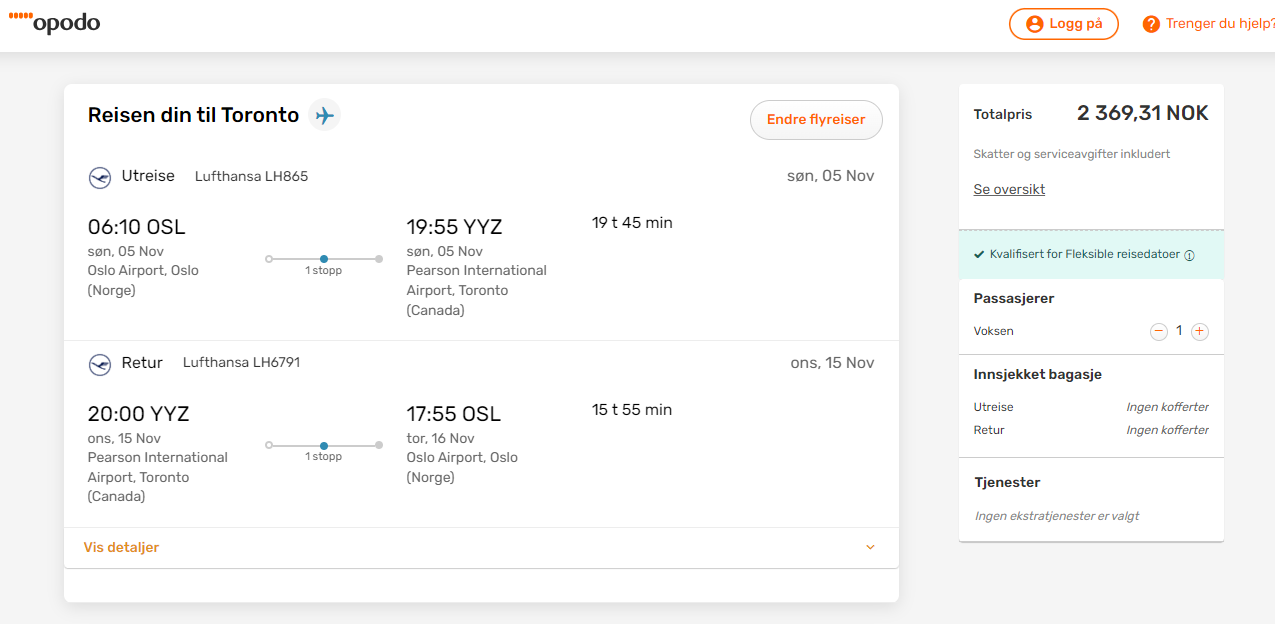Click the info icon after Fleksible reisedatoer
The image size is (1275, 624).
click(1189, 255)
